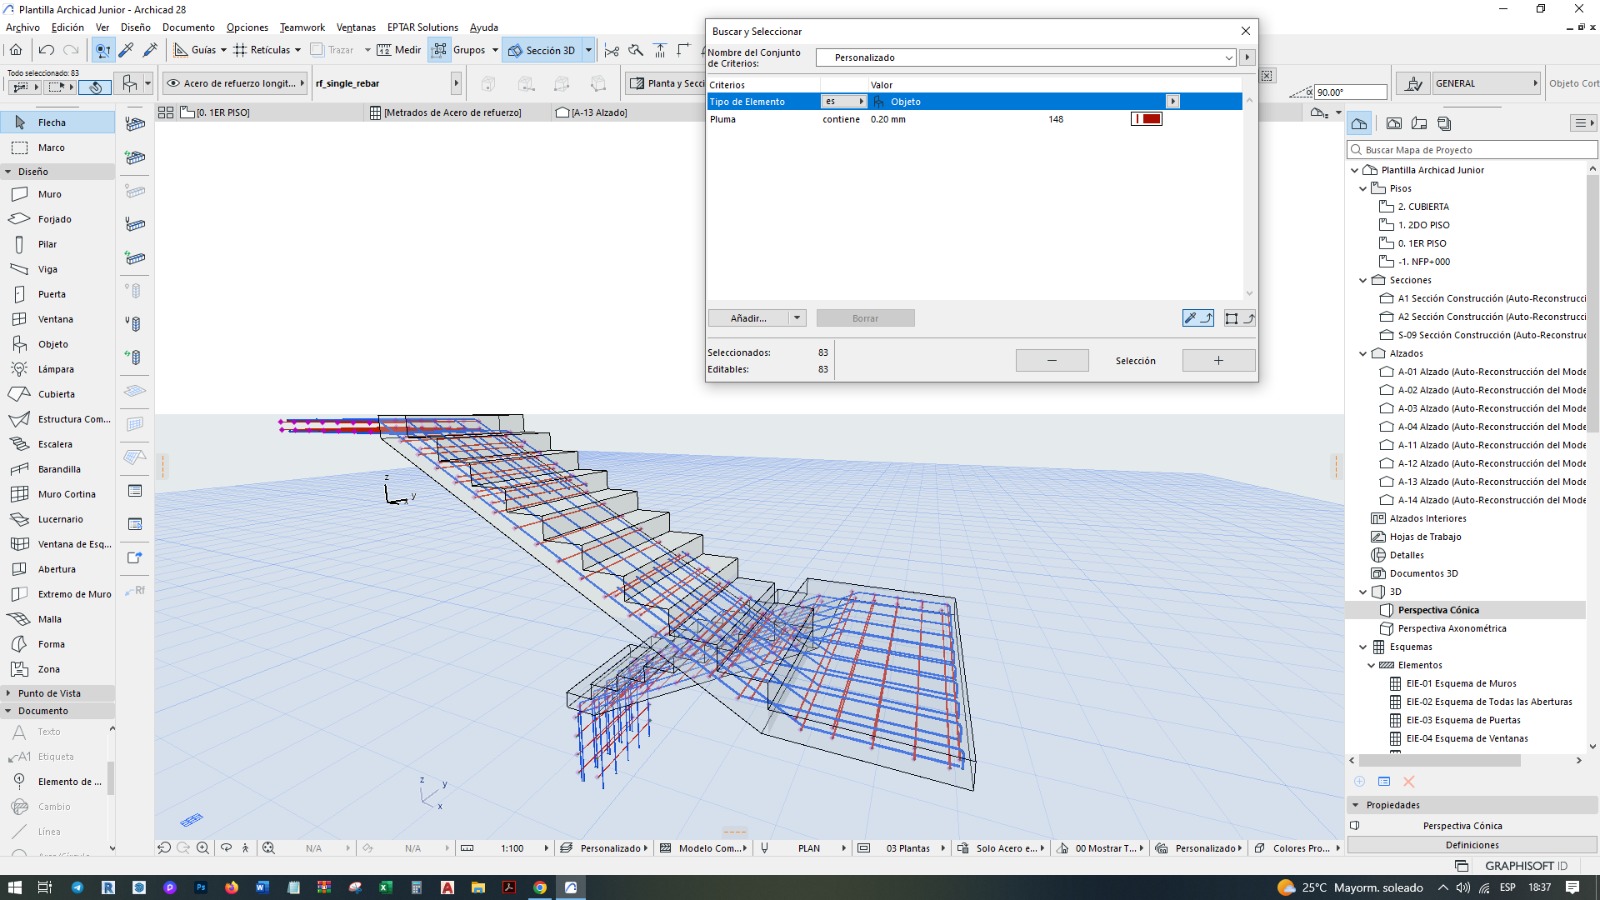
Task: Click the Añadir... button
Action: 749,318
